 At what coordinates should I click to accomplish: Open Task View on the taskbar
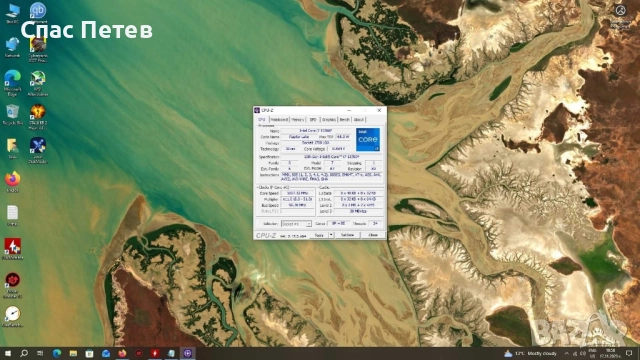[40, 353]
